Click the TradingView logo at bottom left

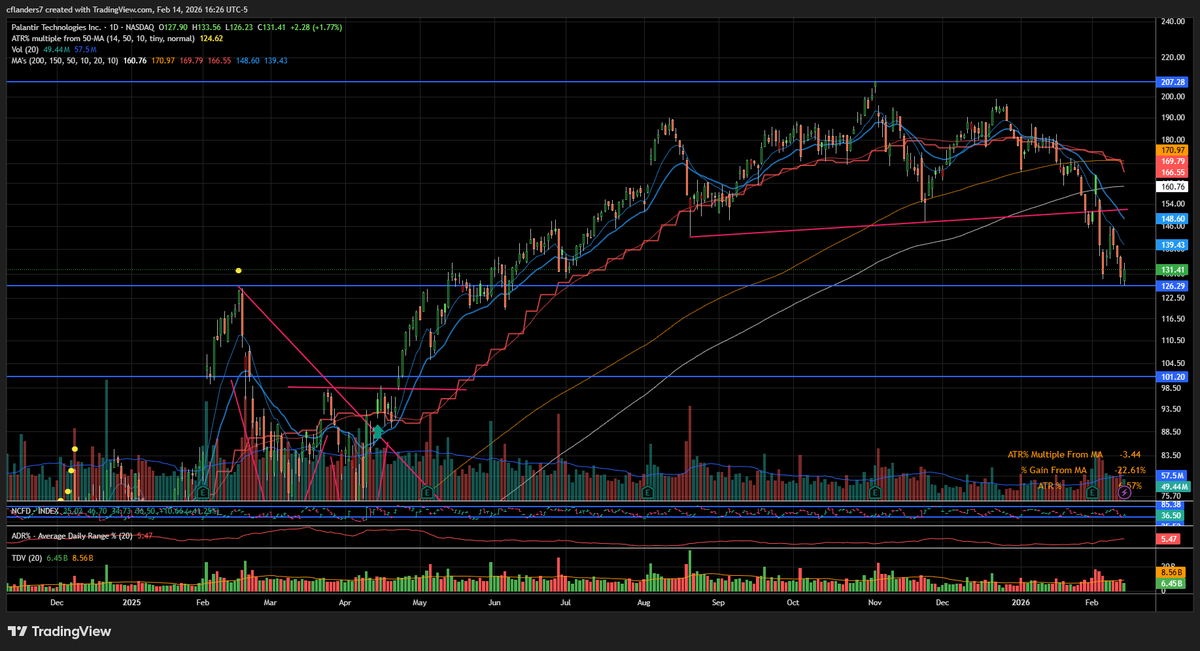pyautogui.click(x=61, y=631)
